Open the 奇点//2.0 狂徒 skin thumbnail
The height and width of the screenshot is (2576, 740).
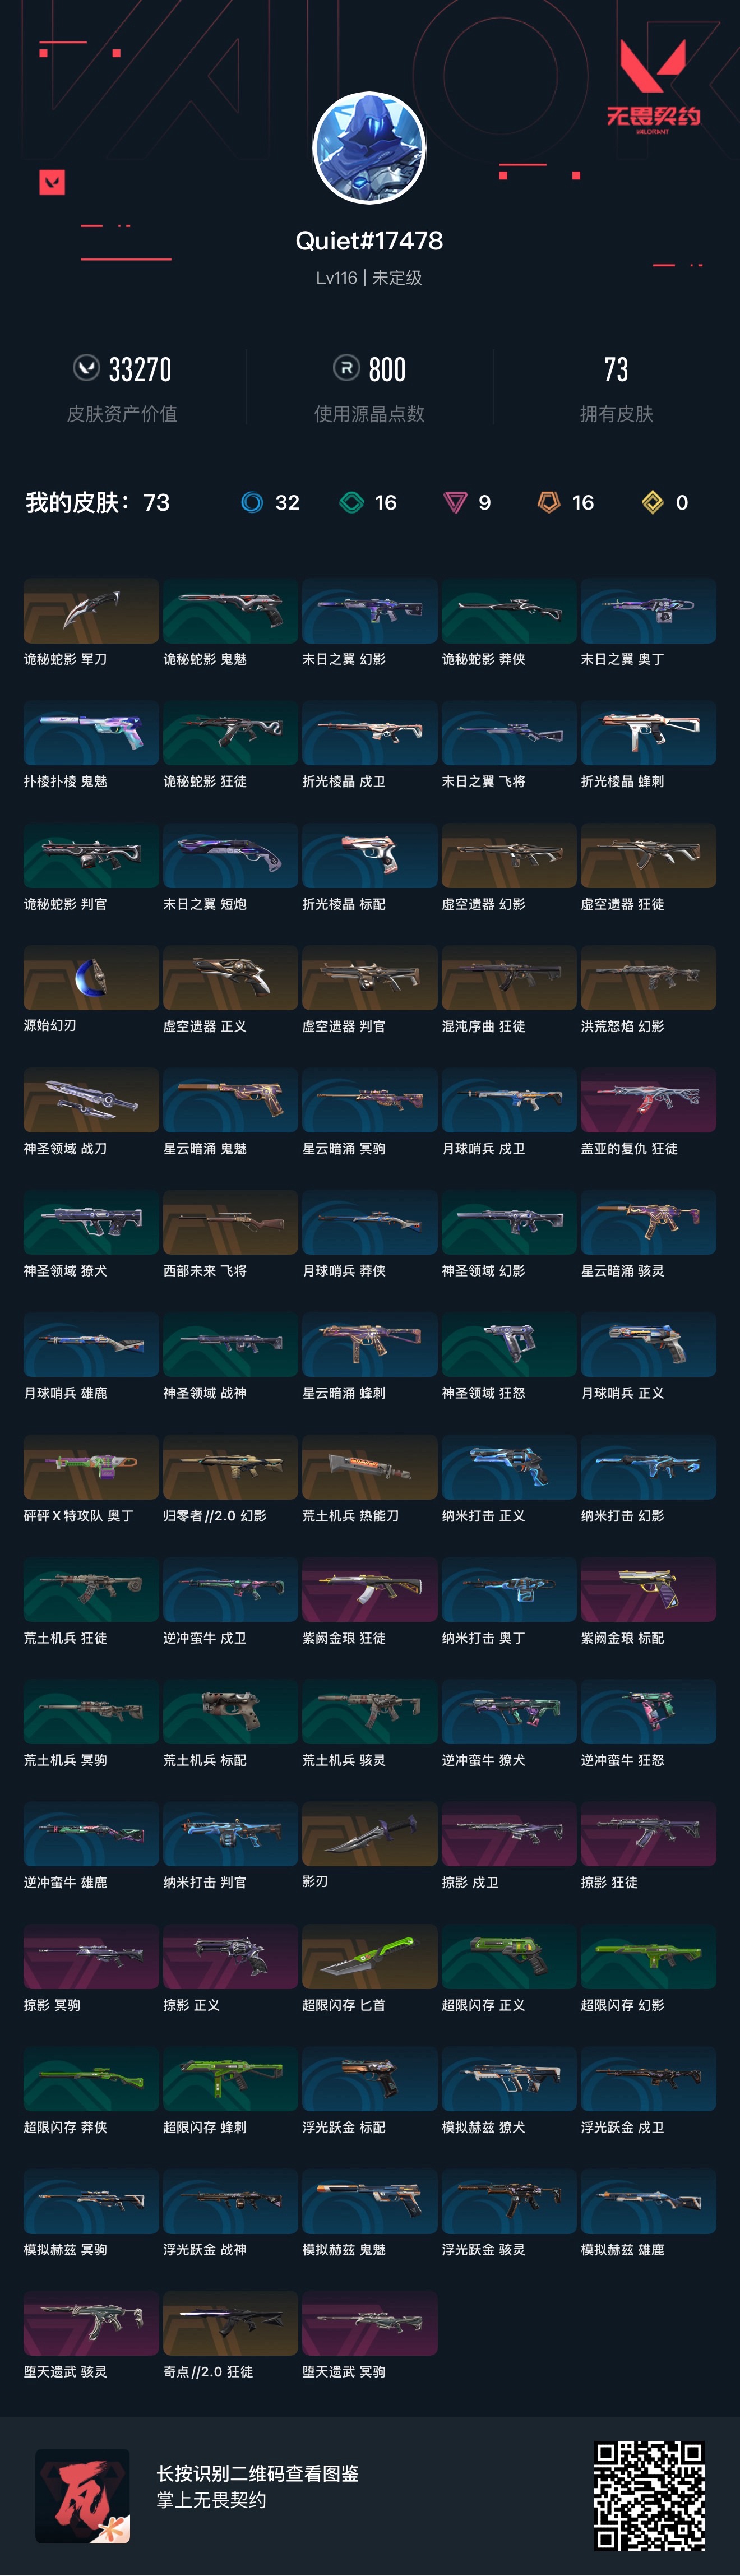point(230,2324)
